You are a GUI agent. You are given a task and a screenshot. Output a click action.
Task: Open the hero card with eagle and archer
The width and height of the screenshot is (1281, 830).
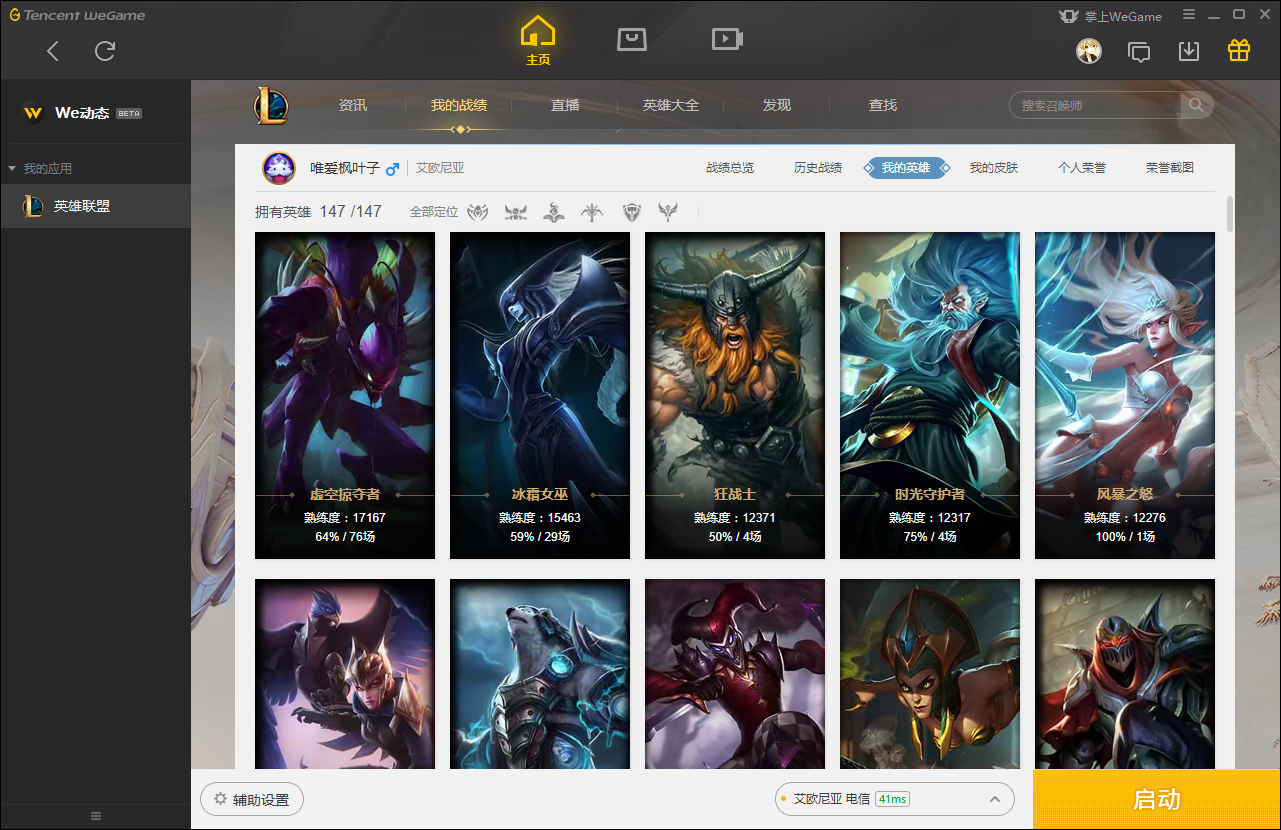coord(345,674)
